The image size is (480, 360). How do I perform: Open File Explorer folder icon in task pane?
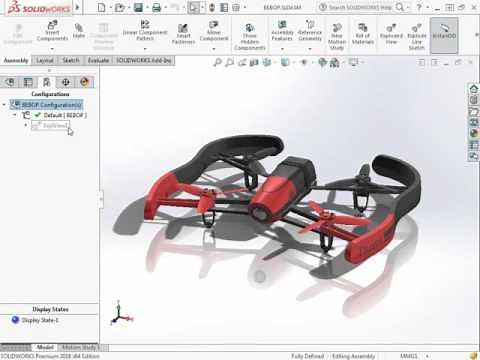pos(474,111)
